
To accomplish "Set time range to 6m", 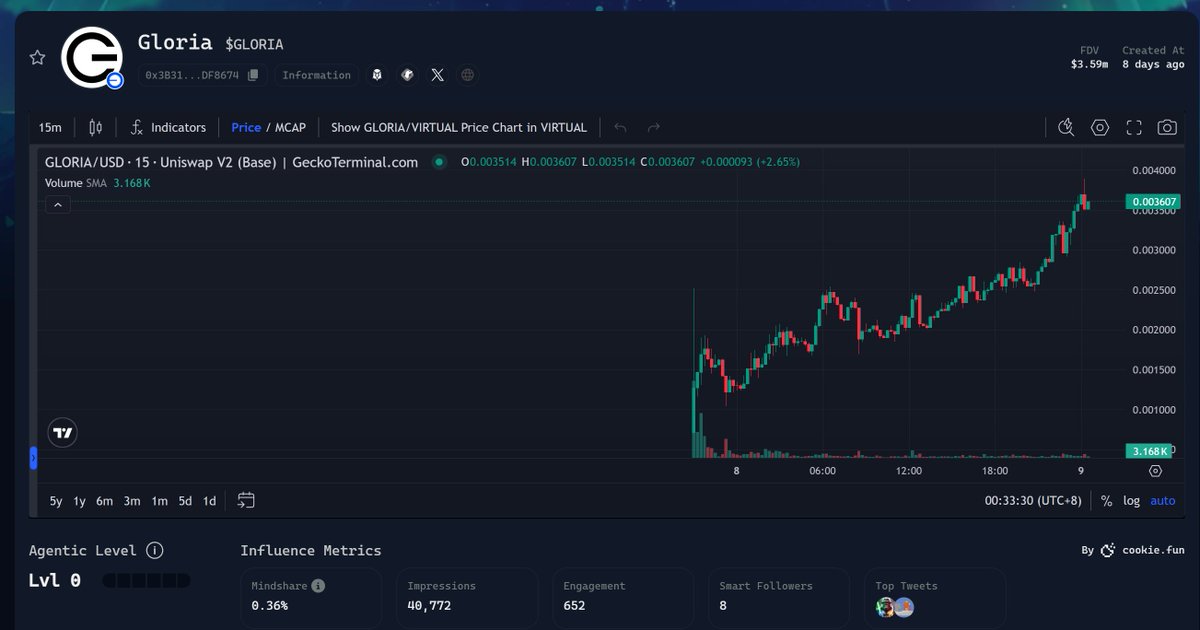I will [x=104, y=501].
